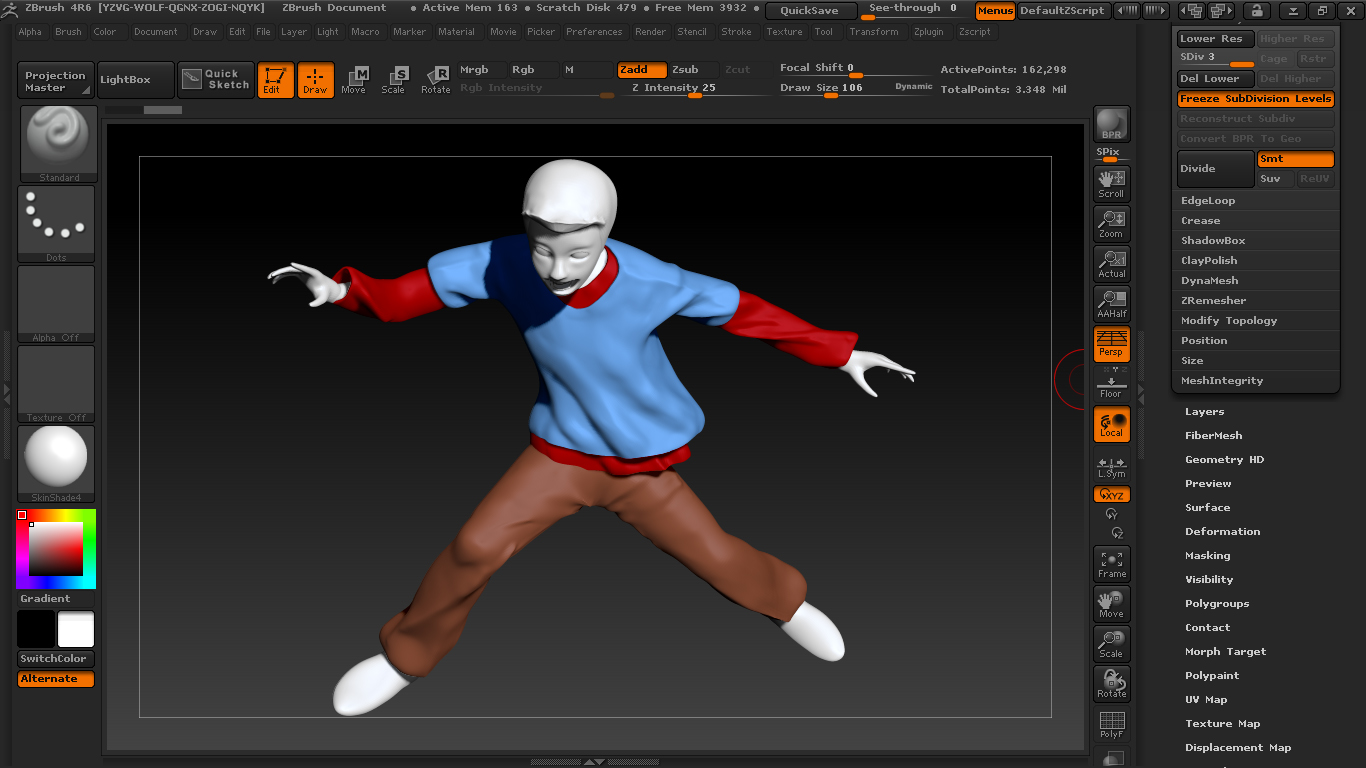Click the BPR render icon
Image resolution: width=1366 pixels, height=768 pixels.
(x=1111, y=124)
